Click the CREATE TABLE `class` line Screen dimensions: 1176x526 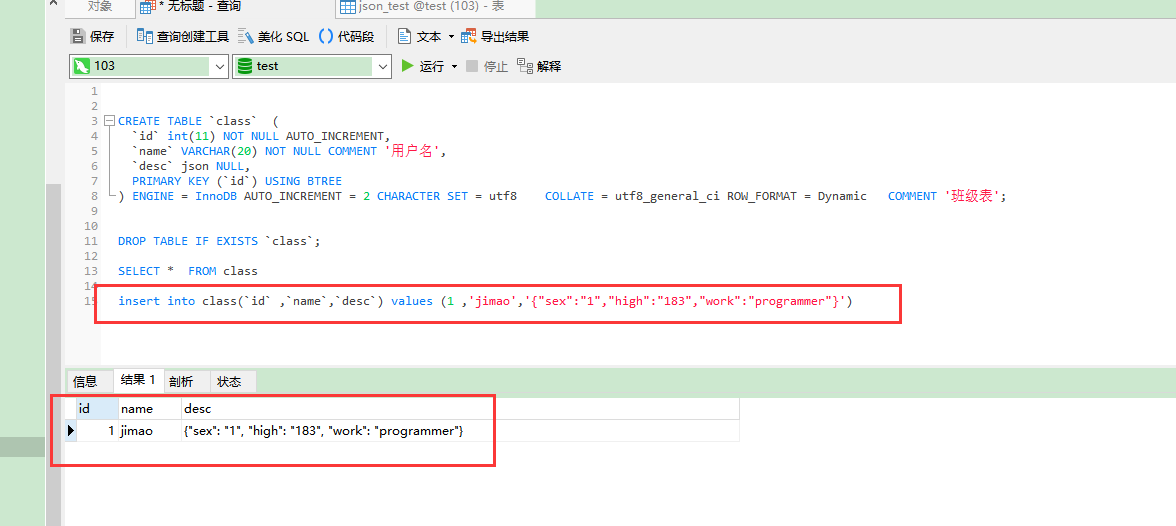click(x=198, y=121)
